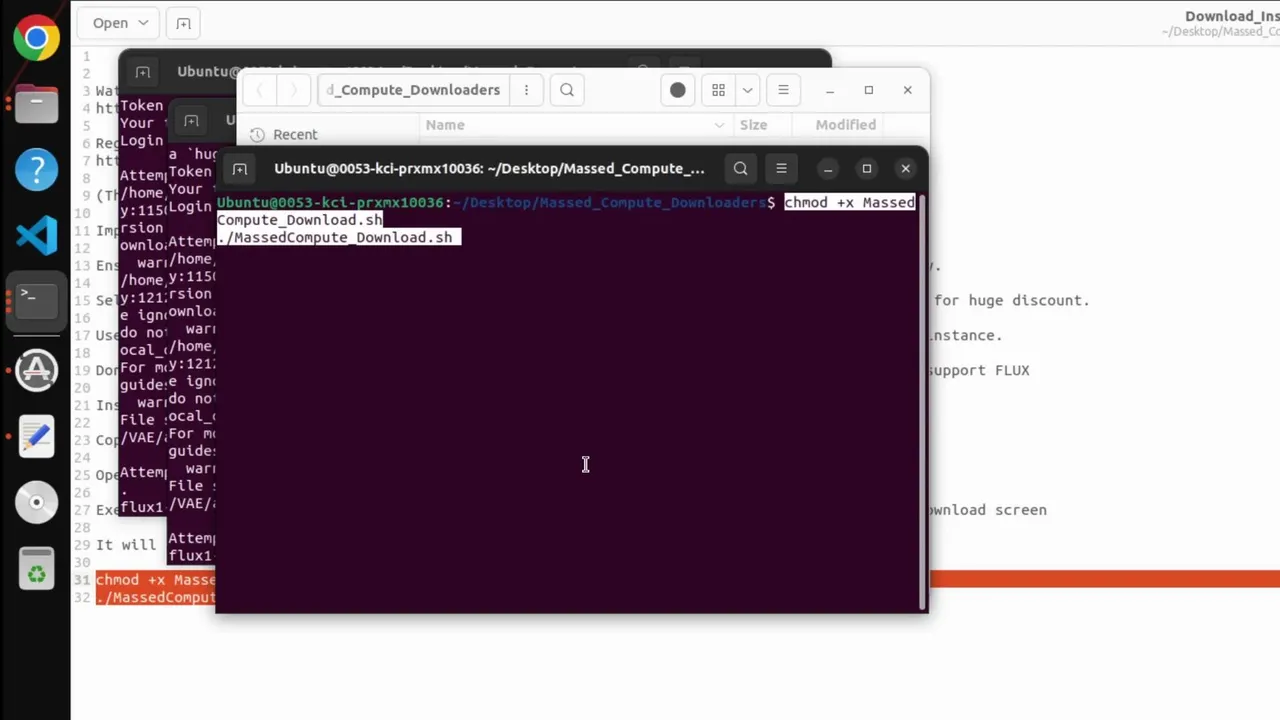Click the Massed_Compute_Downloaders path bar in Files
Viewport: 1280px width, 720px height.
413,90
